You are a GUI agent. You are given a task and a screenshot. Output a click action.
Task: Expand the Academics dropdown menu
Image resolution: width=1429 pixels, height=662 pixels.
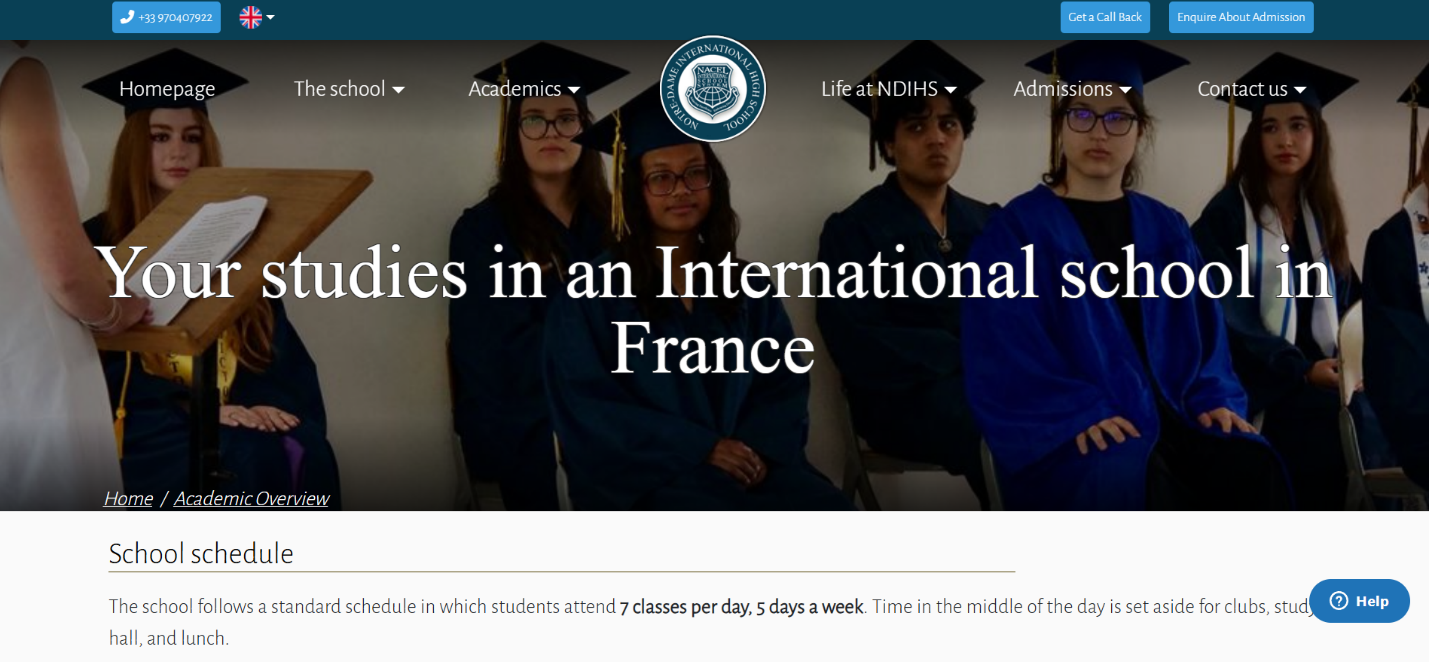click(524, 89)
